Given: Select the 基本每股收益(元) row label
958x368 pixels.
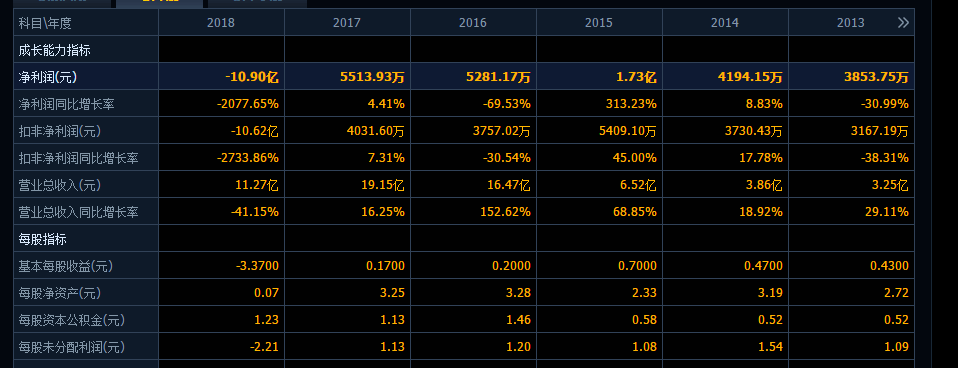Looking at the screenshot, I should (66, 266).
